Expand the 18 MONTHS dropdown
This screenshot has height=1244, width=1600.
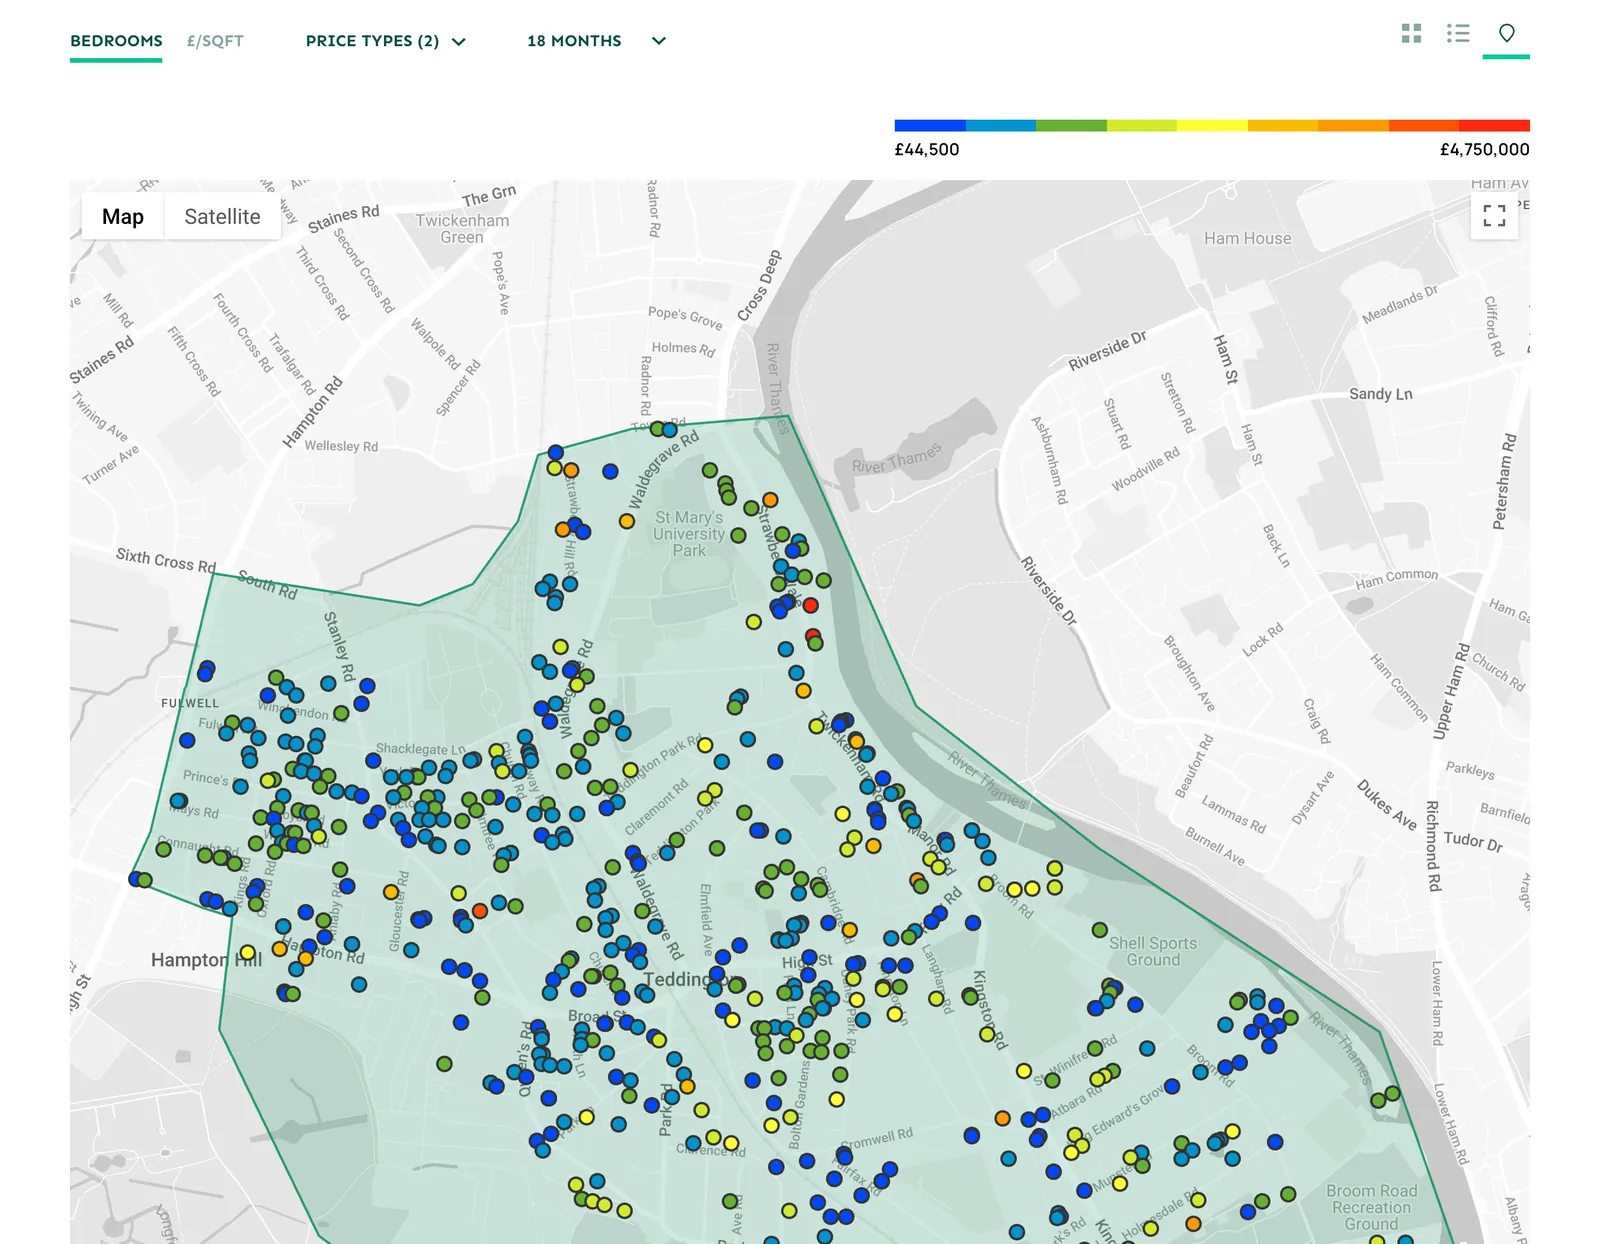coord(597,41)
